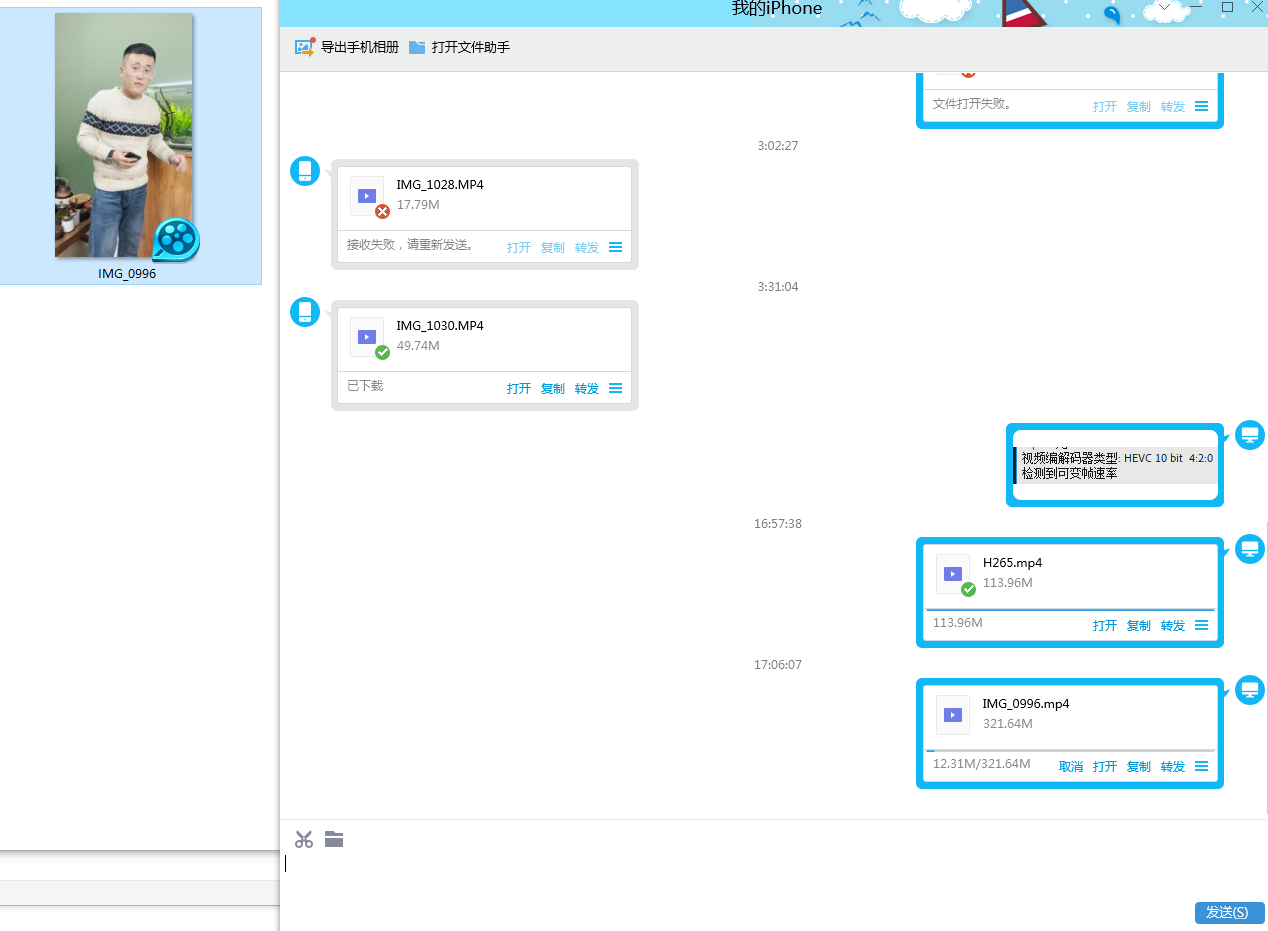
Task: Click IMG_0996.mp4 upload progress bar
Action: click(1070, 750)
